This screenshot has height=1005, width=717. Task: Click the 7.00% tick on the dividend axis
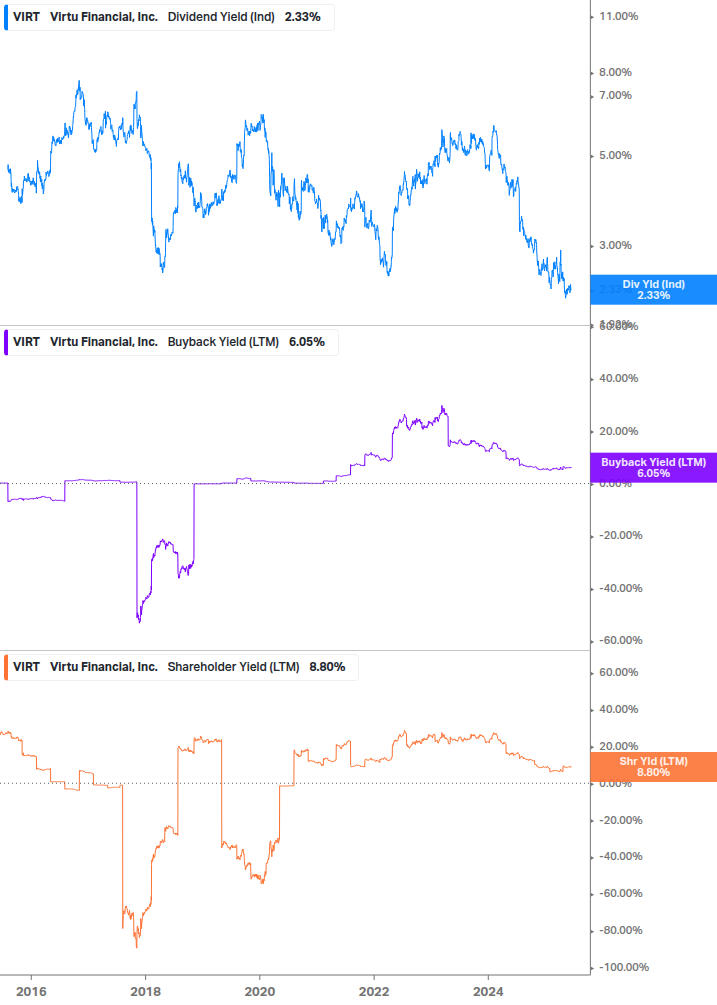tap(615, 96)
